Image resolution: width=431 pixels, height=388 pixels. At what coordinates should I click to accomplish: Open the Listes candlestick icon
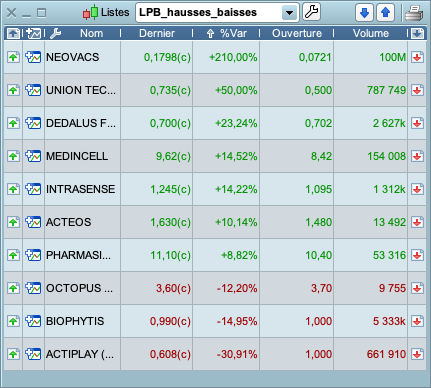pos(90,12)
